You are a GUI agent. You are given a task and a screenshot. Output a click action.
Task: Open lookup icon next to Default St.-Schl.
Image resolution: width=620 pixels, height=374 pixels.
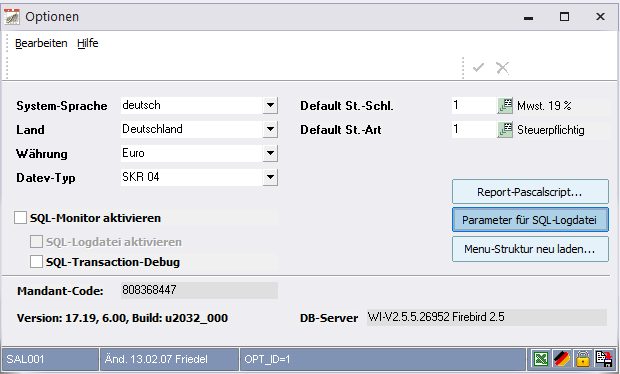[505, 106]
